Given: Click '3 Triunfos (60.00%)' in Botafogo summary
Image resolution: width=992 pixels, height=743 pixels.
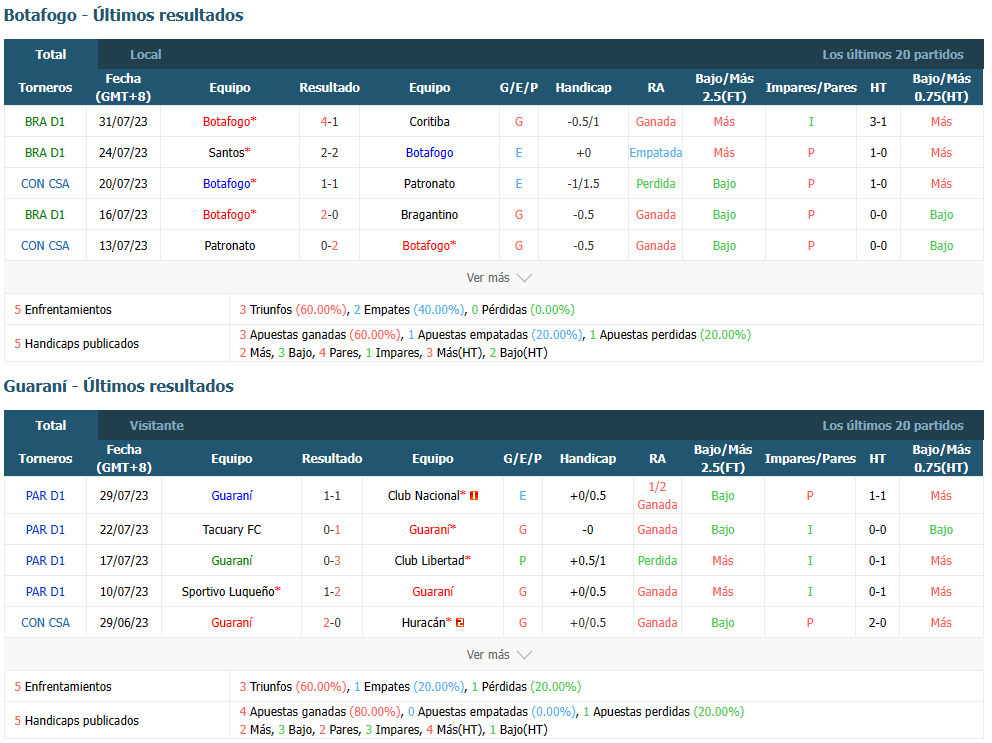Looking at the screenshot, I should click(x=293, y=309).
